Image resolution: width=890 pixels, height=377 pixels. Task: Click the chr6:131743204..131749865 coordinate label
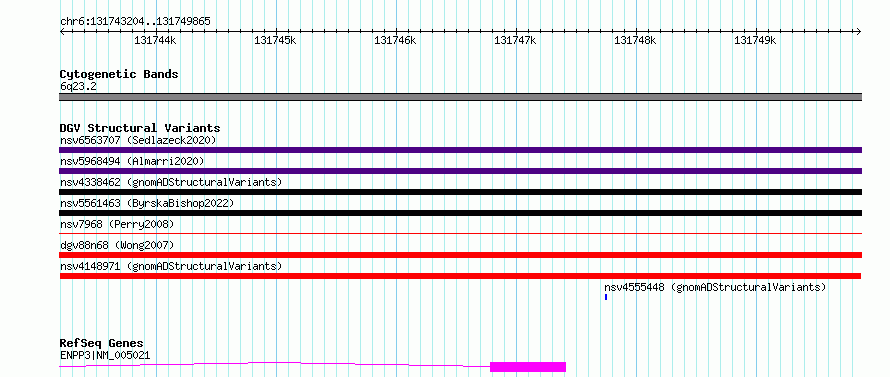[135, 22]
